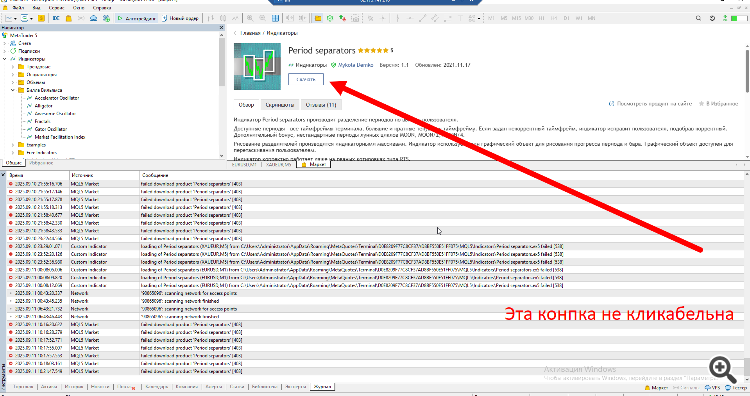Add product to favorites star link
Image resolution: width=750 pixels, height=396 pixels.
coord(718,103)
